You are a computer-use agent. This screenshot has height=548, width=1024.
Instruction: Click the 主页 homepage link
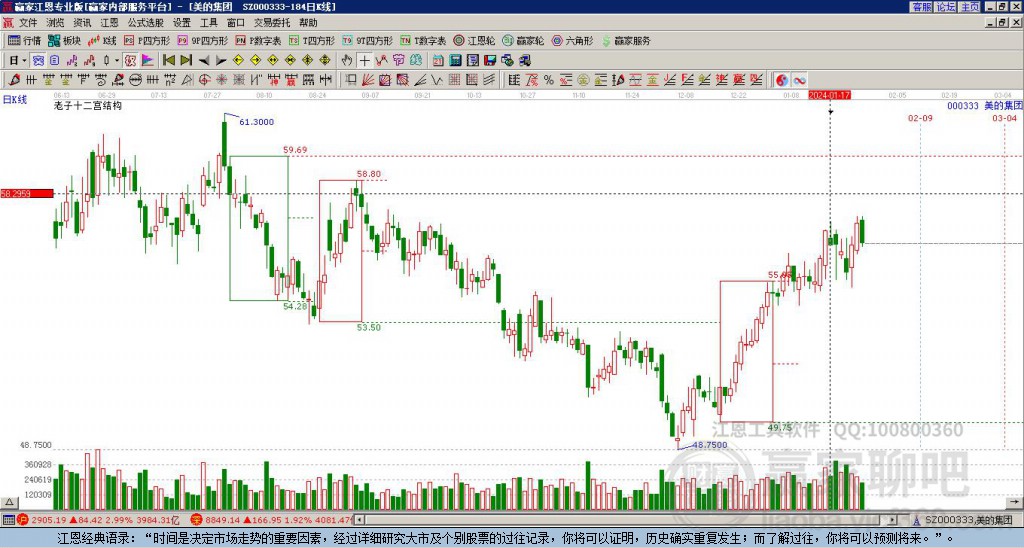click(970, 7)
